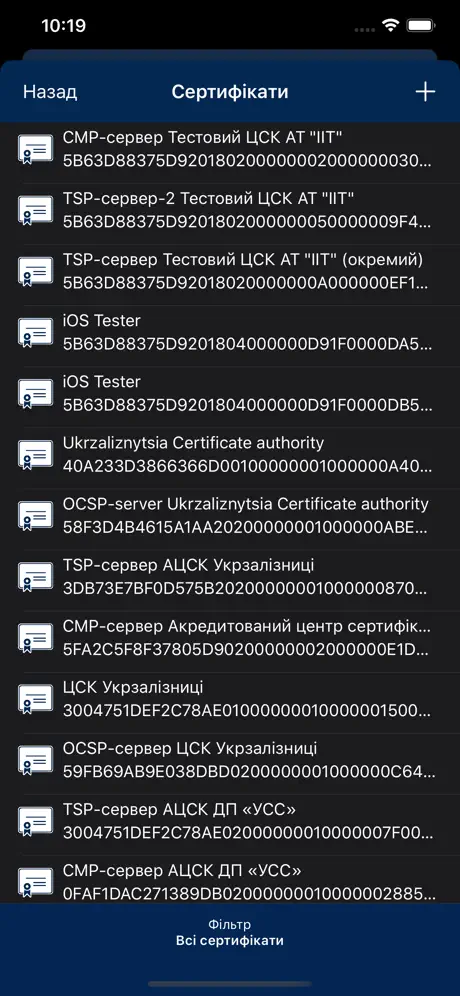
Task: Click the Сертифікати title in header
Action: point(230,92)
